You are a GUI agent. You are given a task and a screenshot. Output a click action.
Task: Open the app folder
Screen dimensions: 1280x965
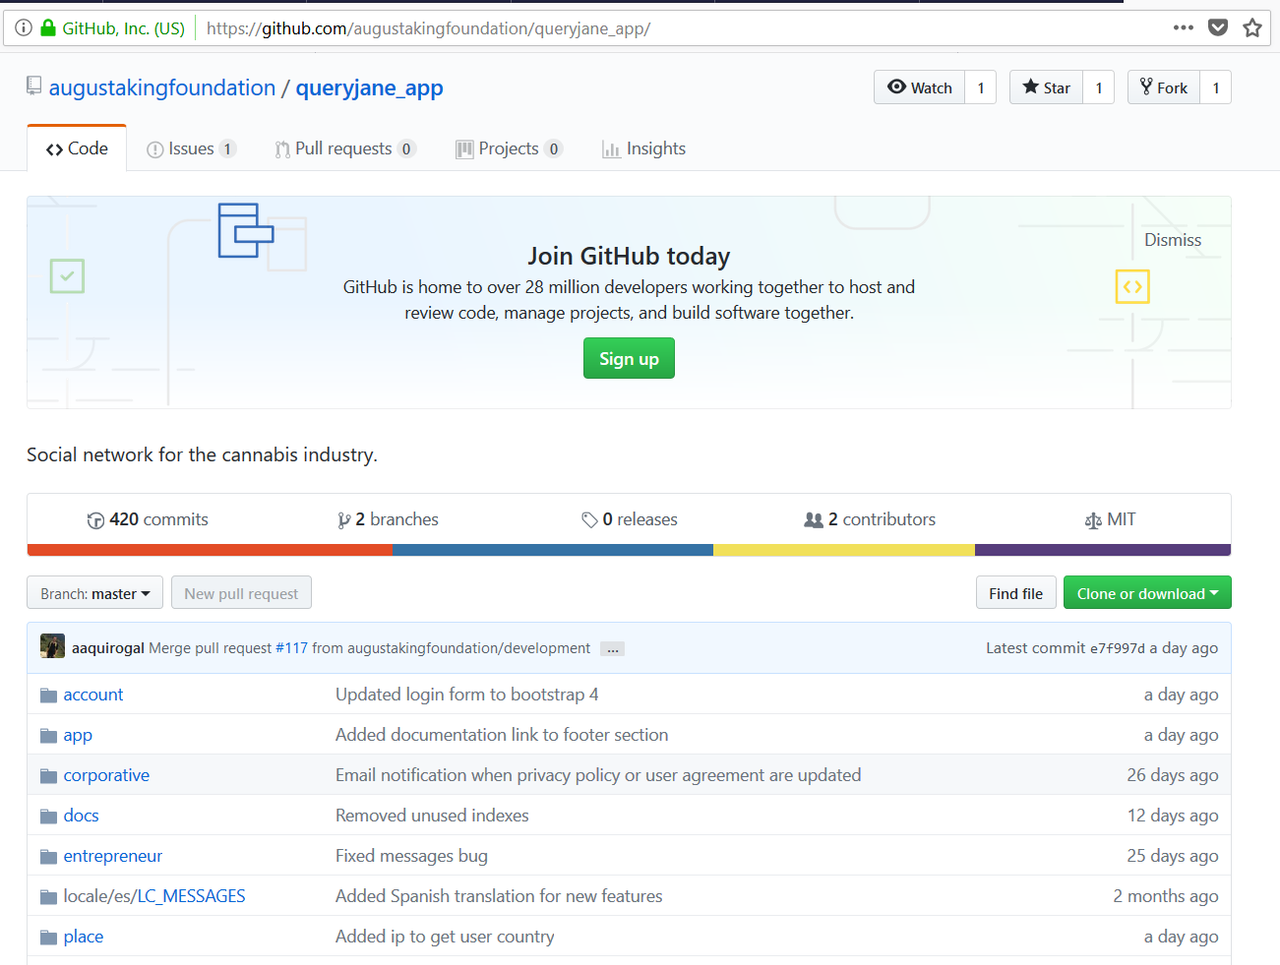click(78, 735)
